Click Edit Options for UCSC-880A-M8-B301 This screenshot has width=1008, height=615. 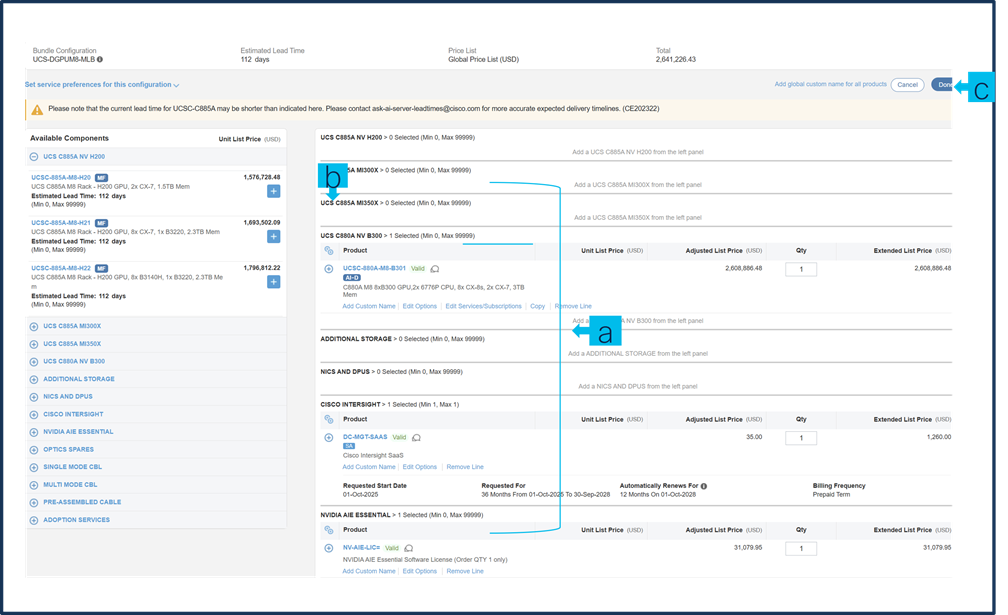click(420, 307)
